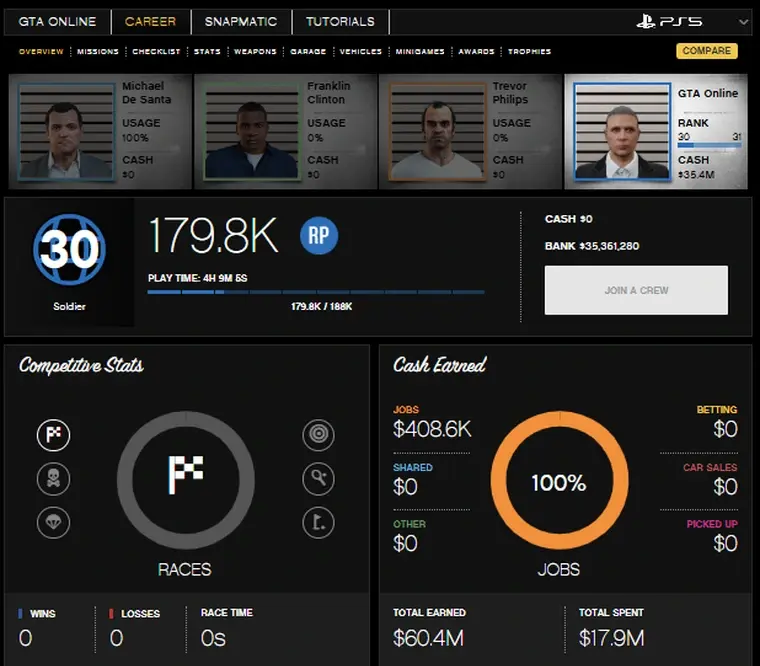Select the Shooting Range target icon
760x666 pixels.
(318, 435)
